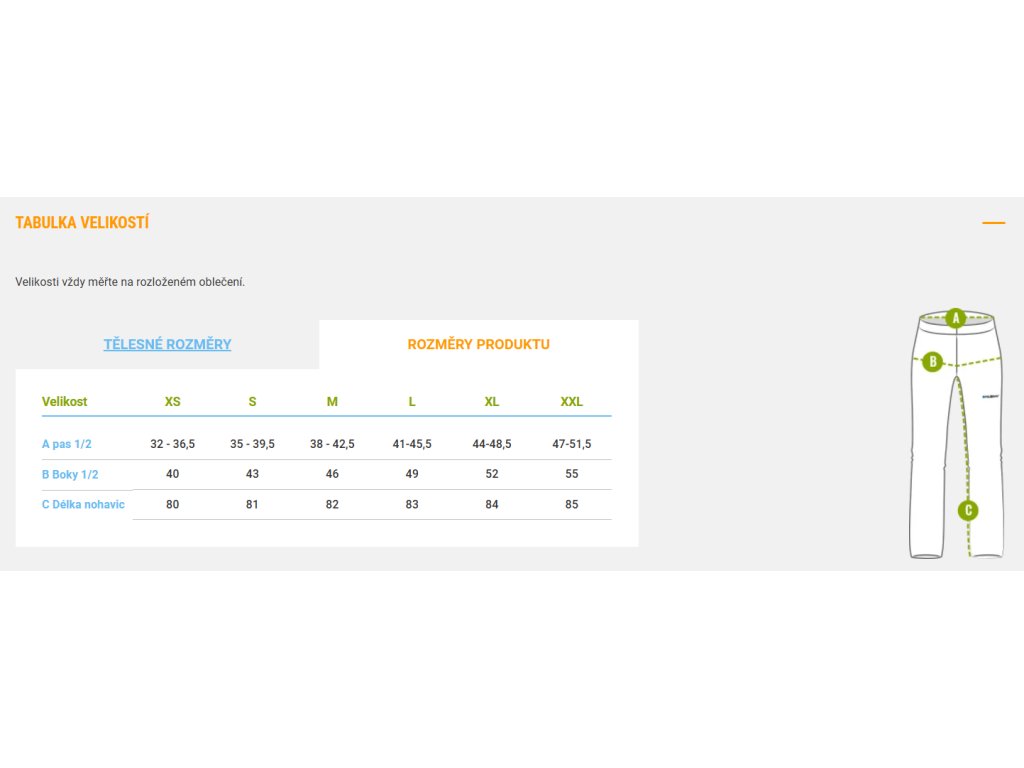1024x768 pixels.
Task: Click the hips value 46
Action: [x=332, y=474]
